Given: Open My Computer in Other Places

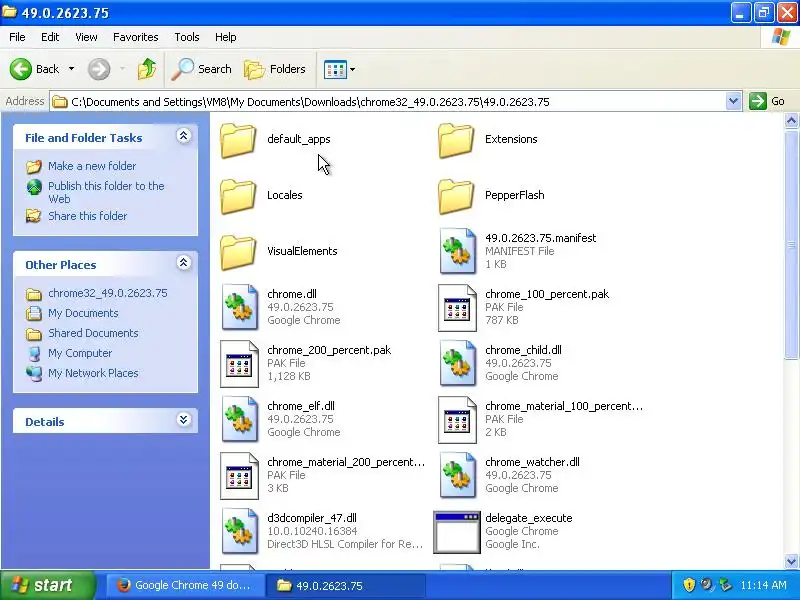Looking at the screenshot, I should click(x=80, y=353).
